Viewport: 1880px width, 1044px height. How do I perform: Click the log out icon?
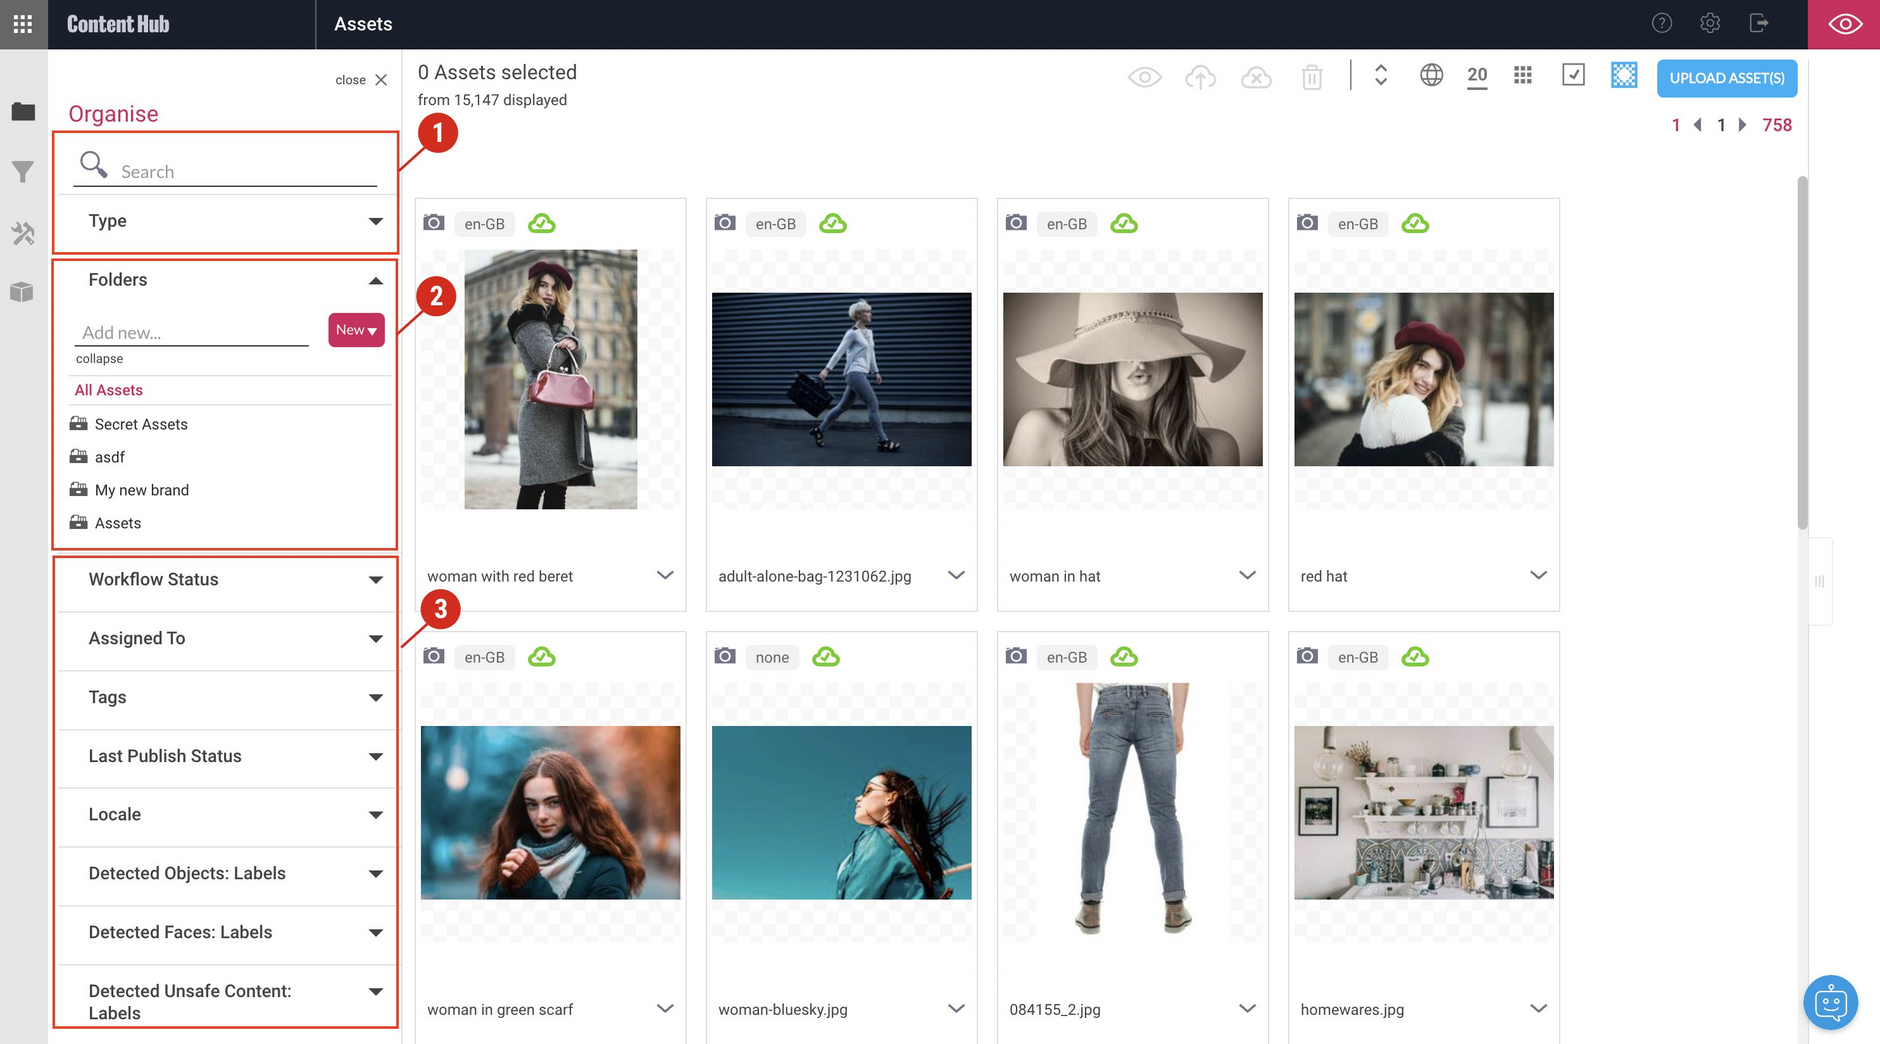1759,23
